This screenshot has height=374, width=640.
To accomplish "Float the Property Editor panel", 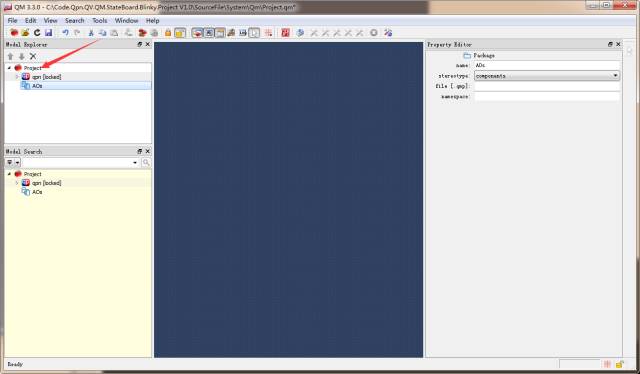I will [610, 44].
